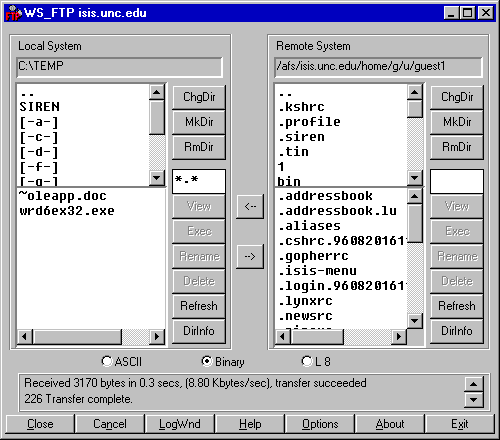Click the down arrow of the remote directory list
This screenshot has height=440, width=500.
414,178
